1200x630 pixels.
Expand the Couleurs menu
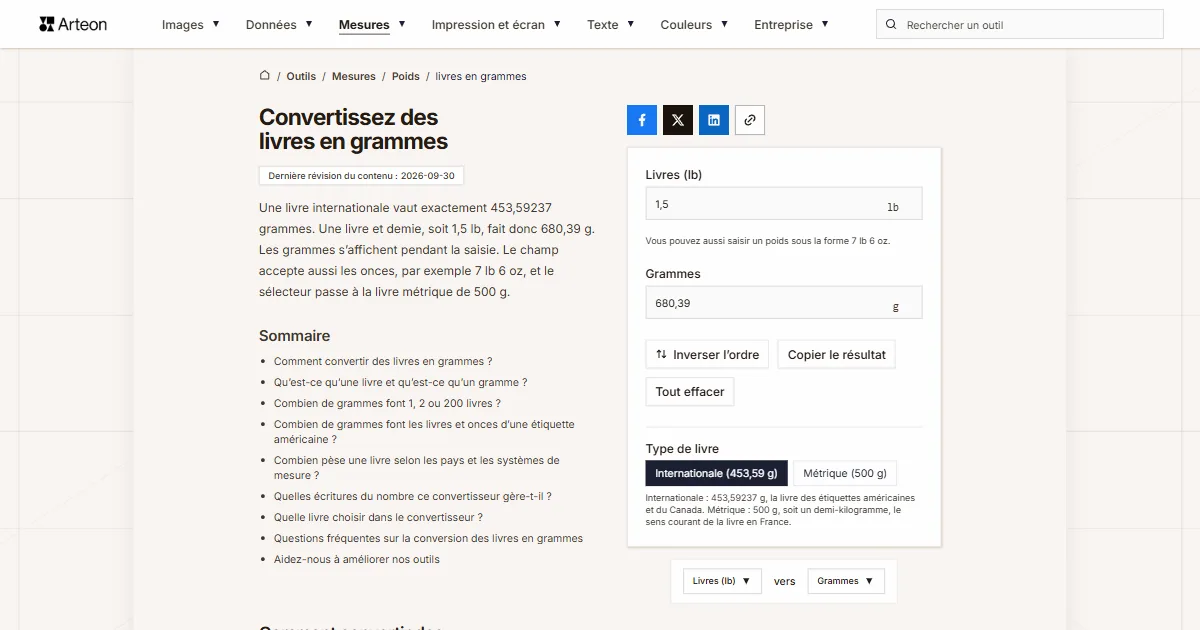point(694,25)
